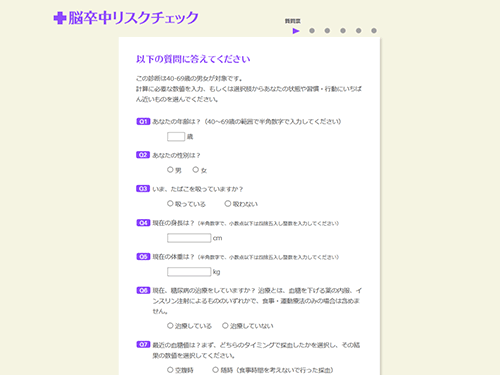Click the purple arrow progress marker
500x375 pixels.
coord(296,31)
